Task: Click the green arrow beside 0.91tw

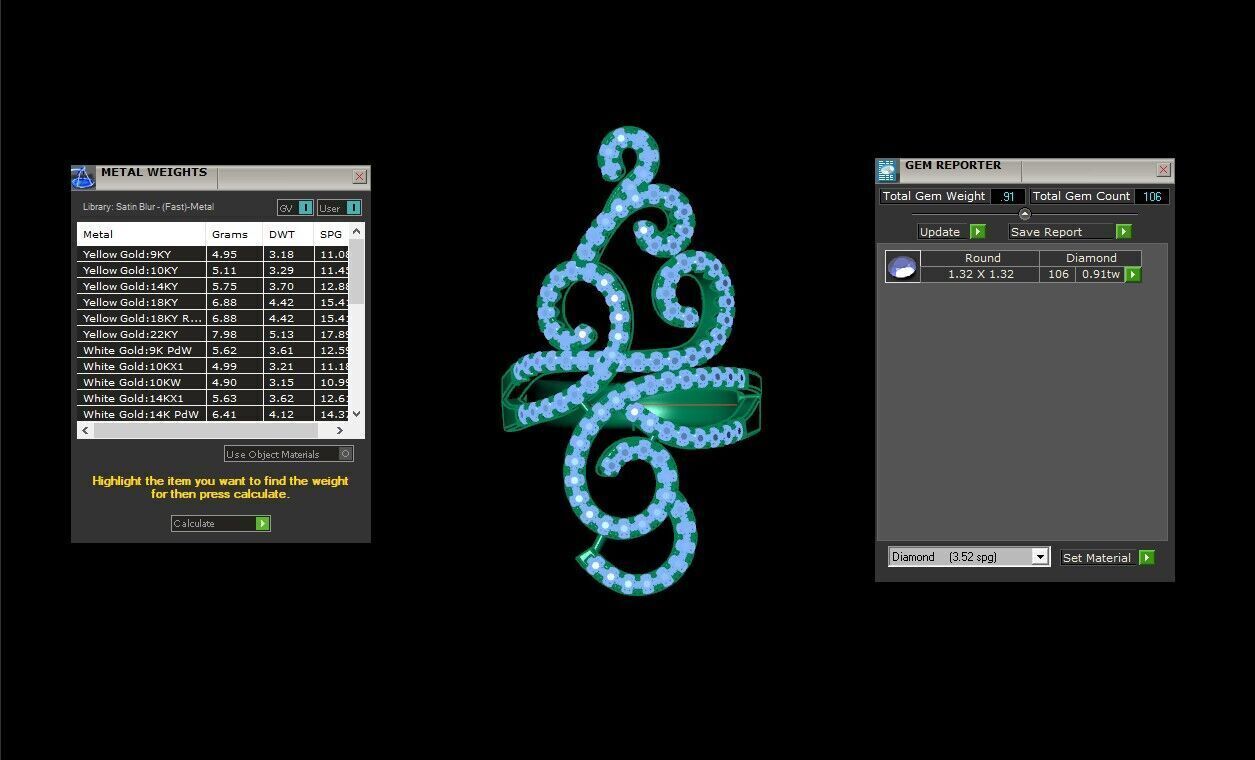Action: click(x=1133, y=274)
